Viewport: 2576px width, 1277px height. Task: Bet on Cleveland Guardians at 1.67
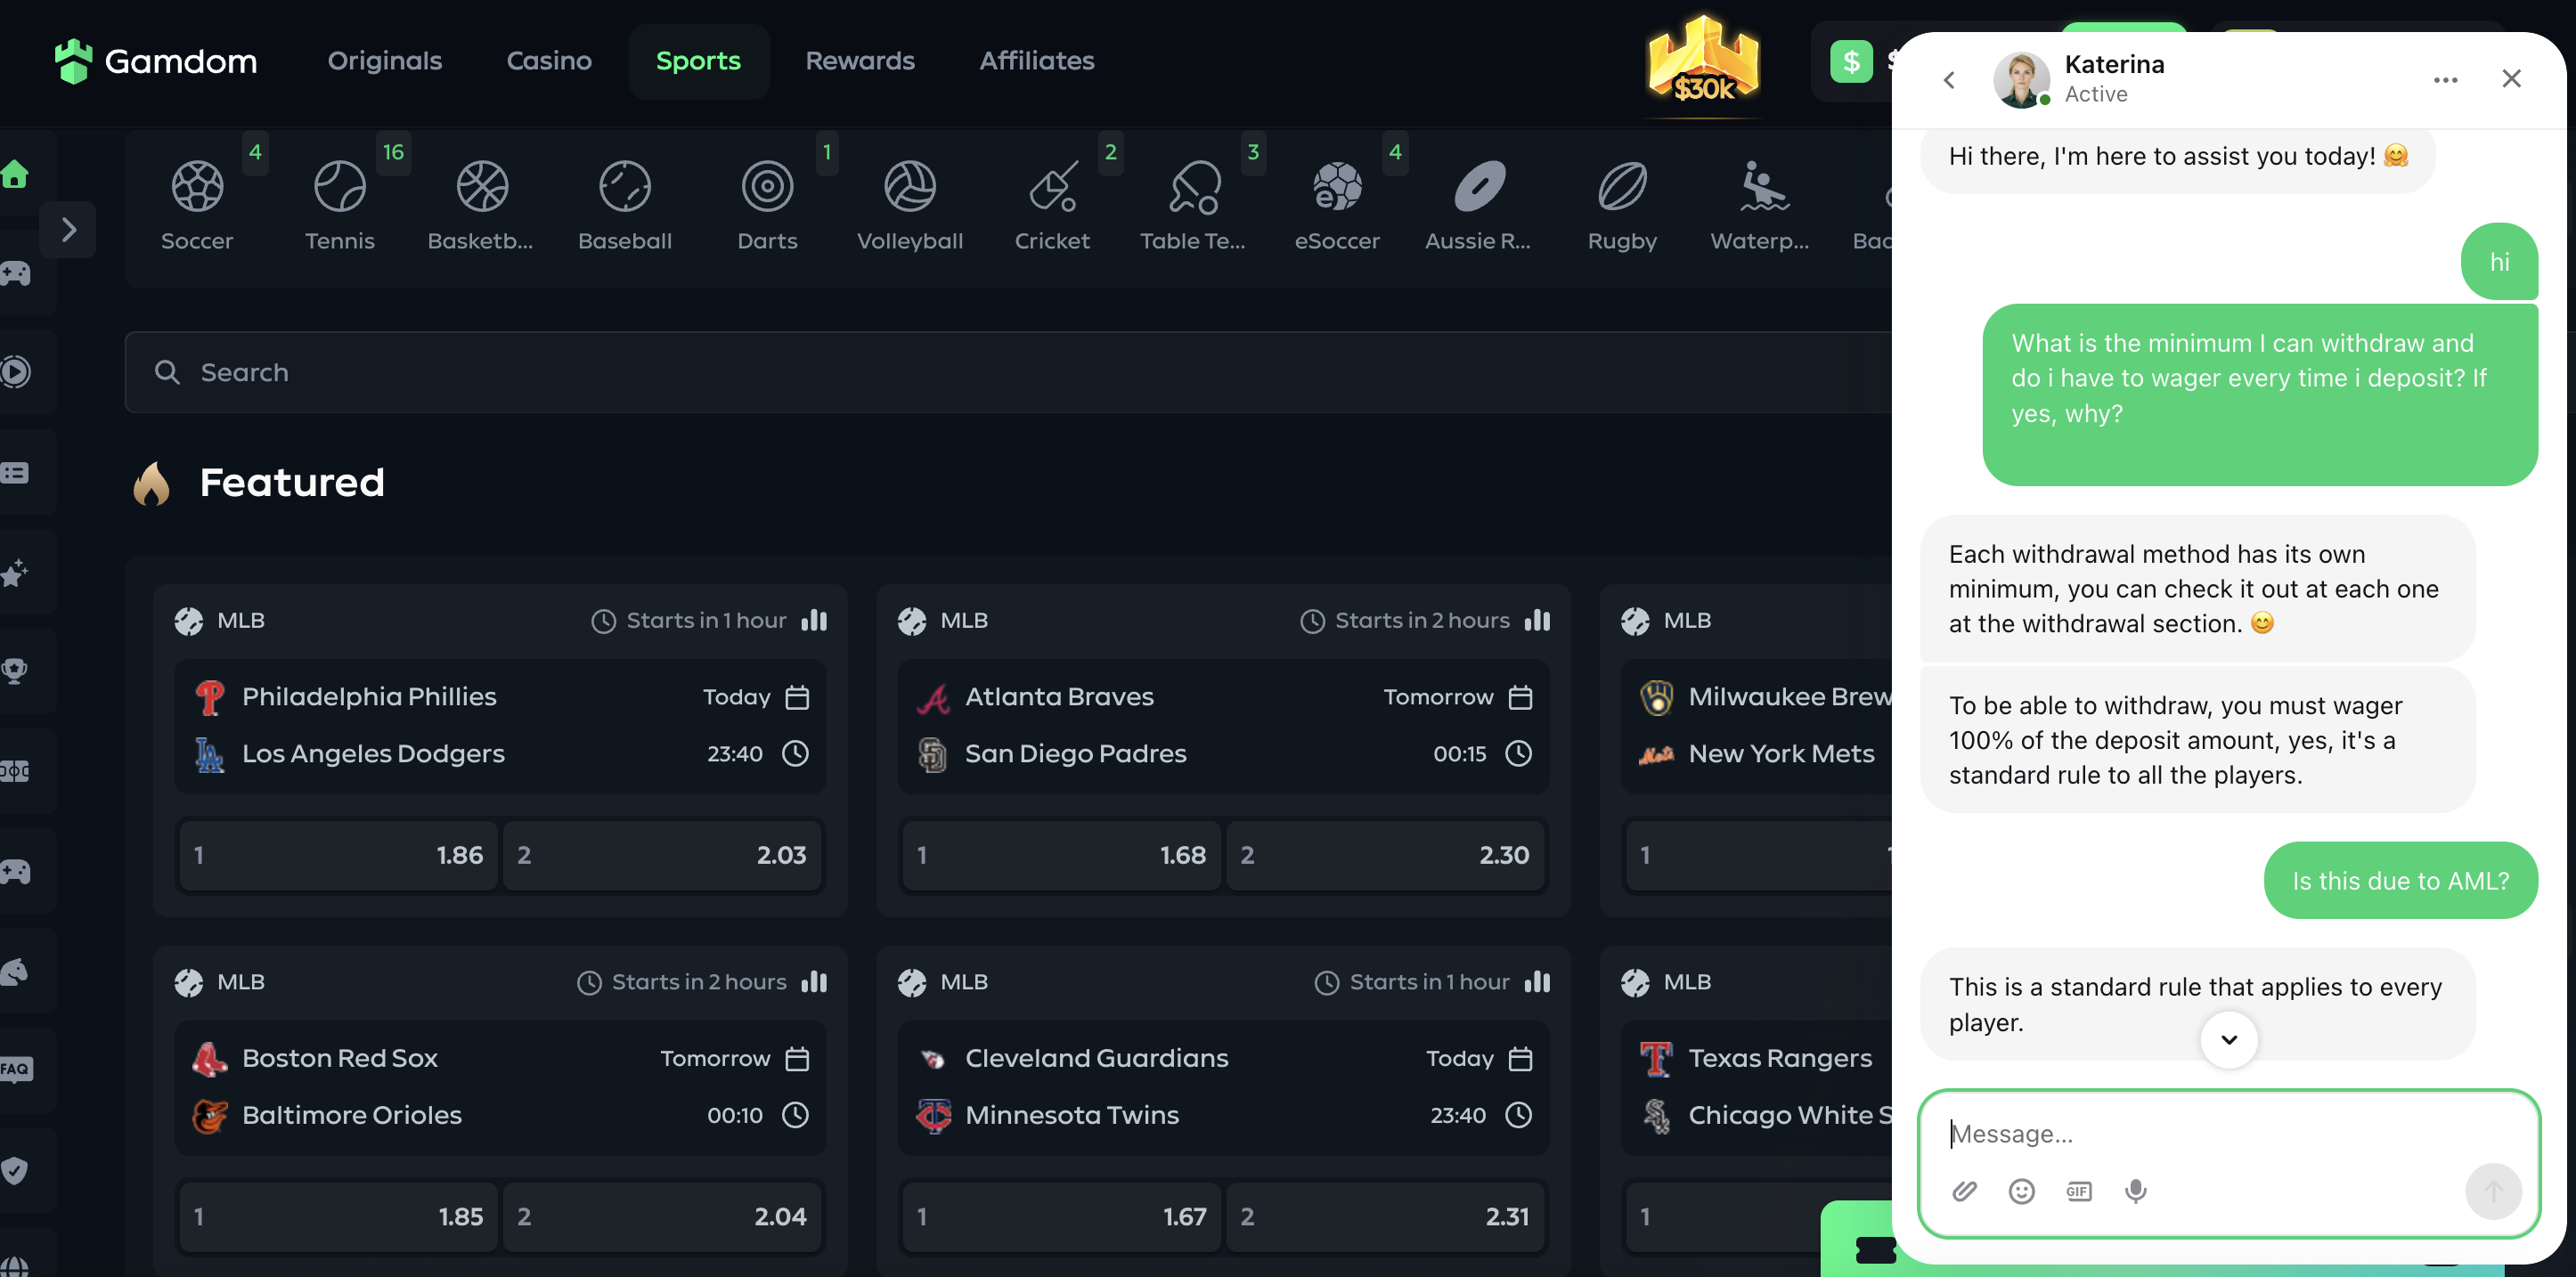coord(1061,1217)
